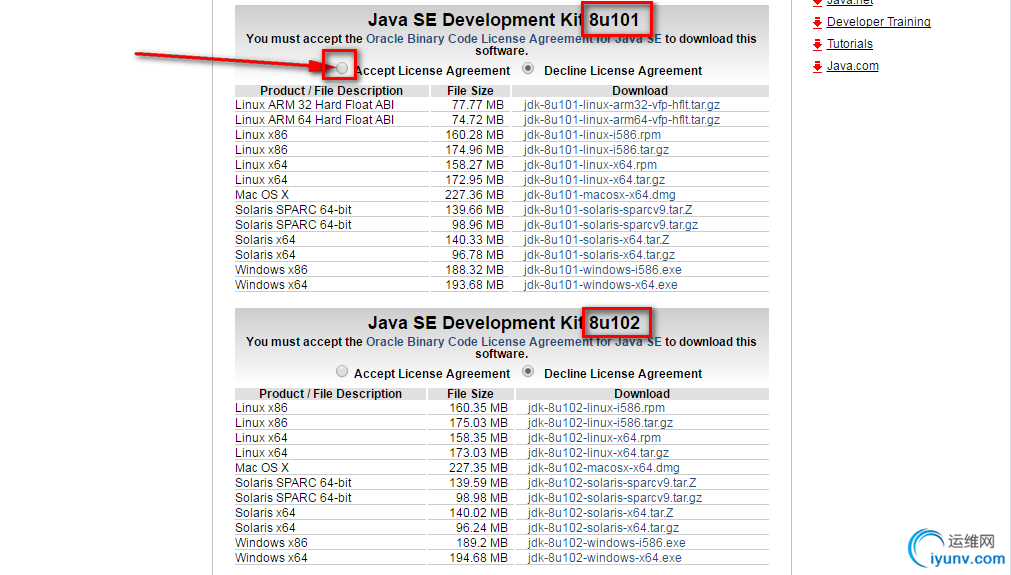Download jdk-8u101-solaris-x64.tar.Z
The width and height of the screenshot is (1011, 575).
click(596, 240)
